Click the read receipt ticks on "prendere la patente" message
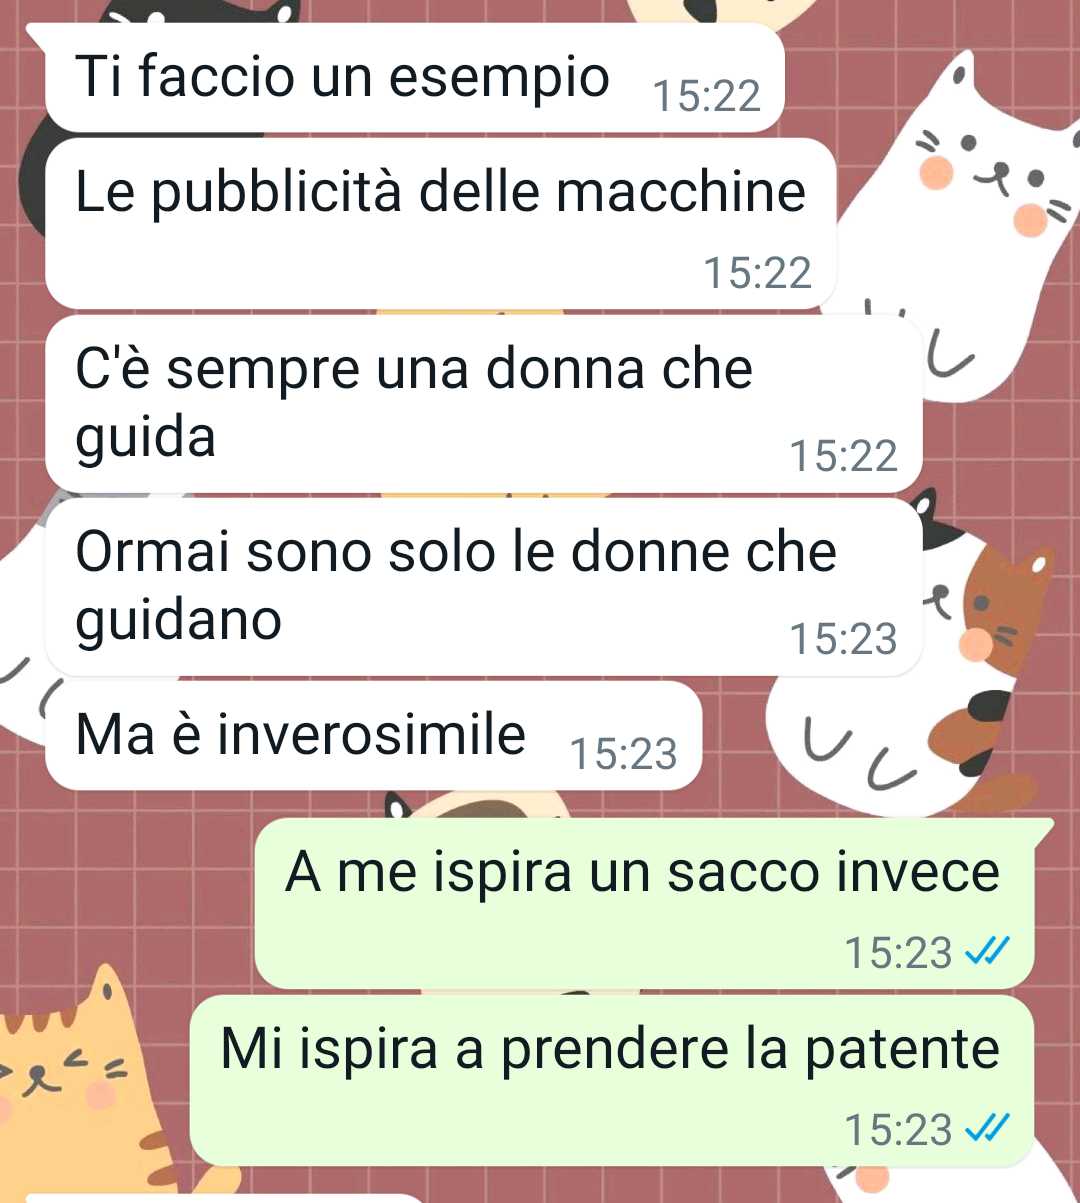The width and height of the screenshot is (1080, 1203). tap(984, 1130)
